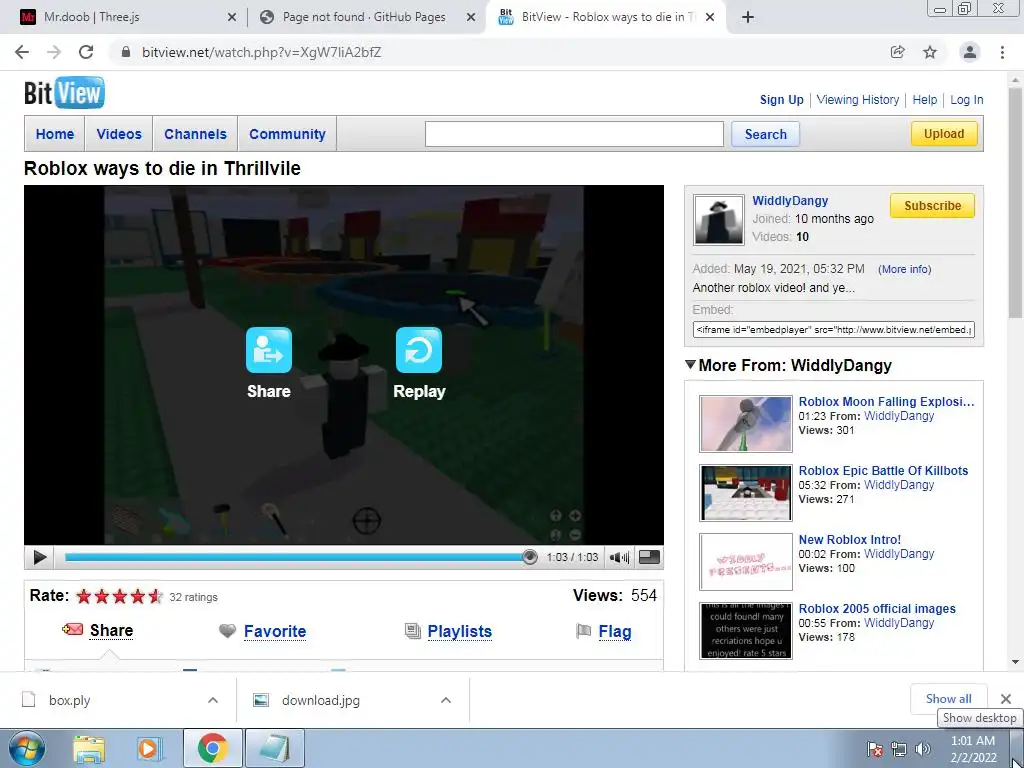This screenshot has width=1024, height=768.
Task: Open Viewing History link
Action: (x=857, y=99)
